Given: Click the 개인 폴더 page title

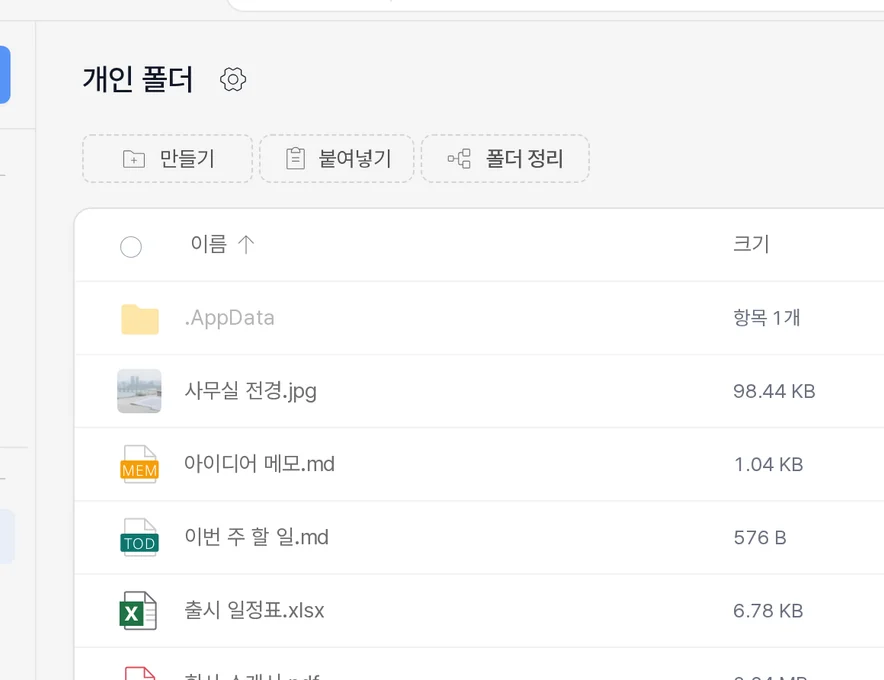Looking at the screenshot, I should pyautogui.click(x=138, y=80).
